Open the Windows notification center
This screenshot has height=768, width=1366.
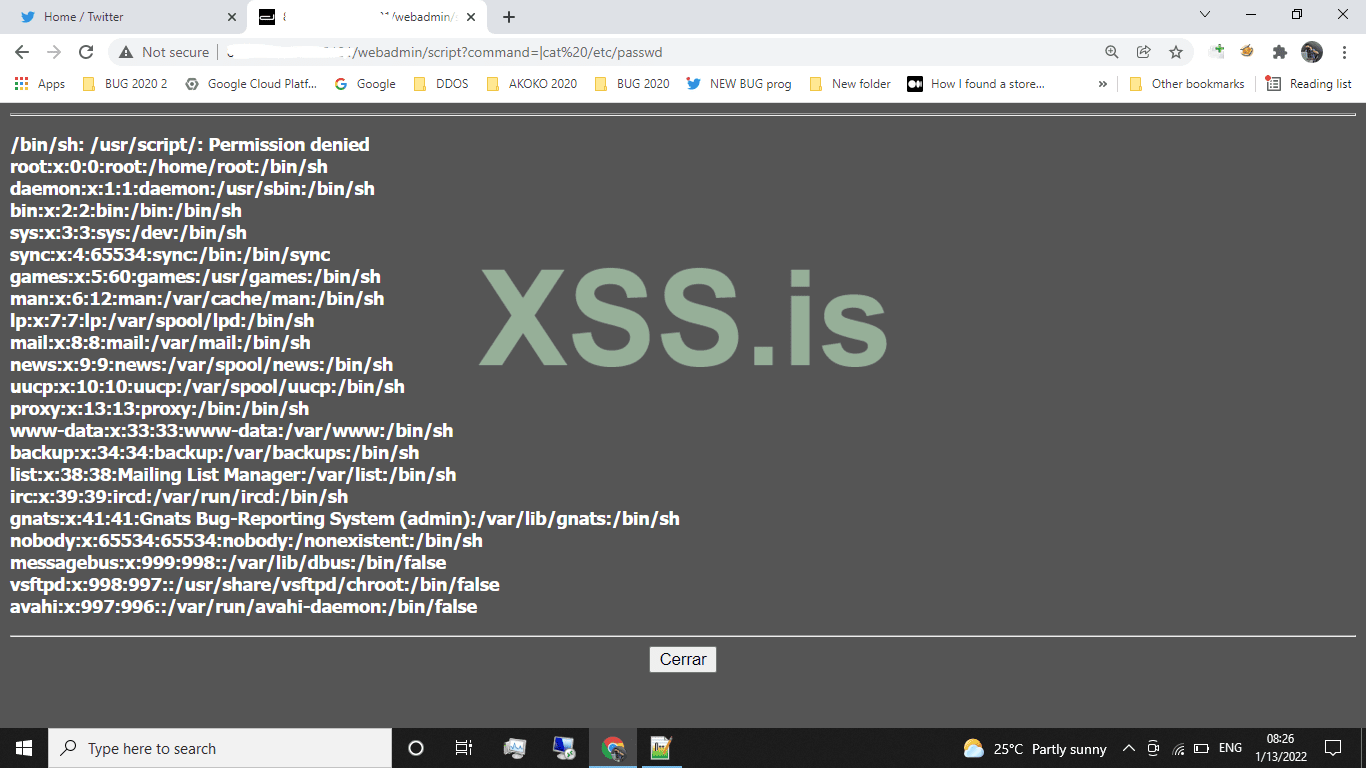(1333, 748)
